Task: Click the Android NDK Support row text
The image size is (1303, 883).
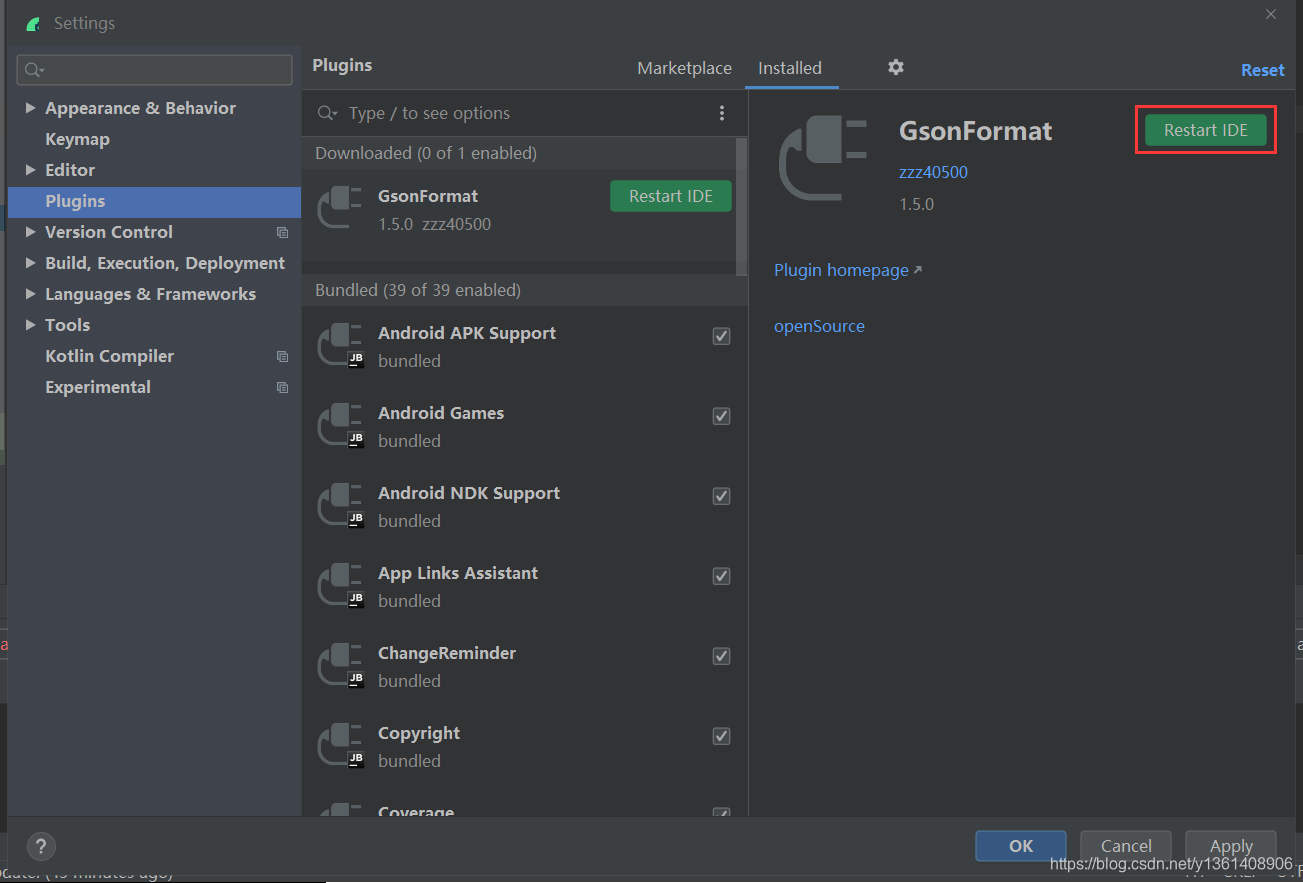Action: 469,493
